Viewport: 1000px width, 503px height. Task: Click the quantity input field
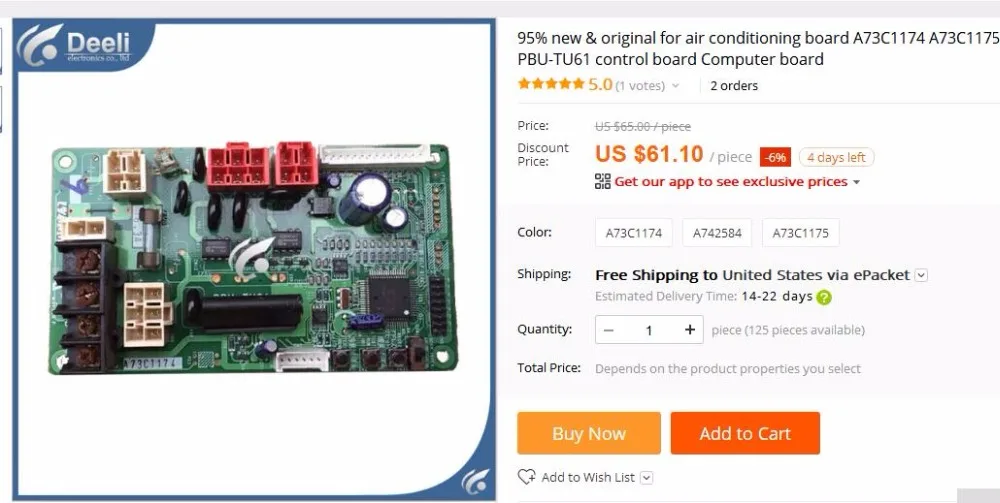point(649,330)
